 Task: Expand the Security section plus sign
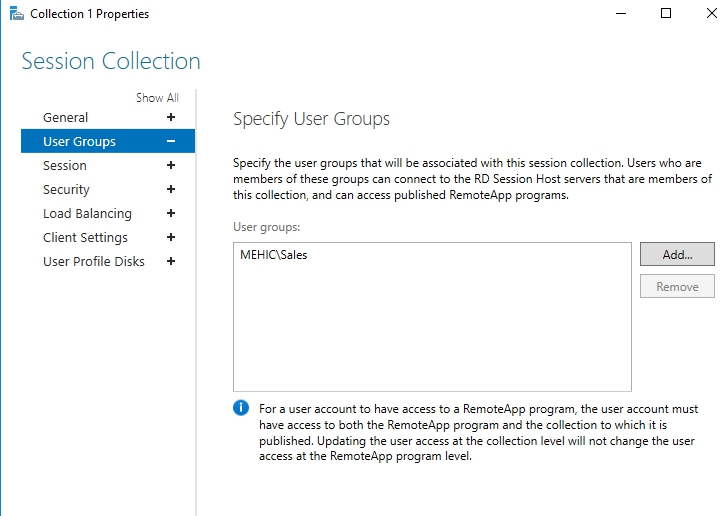coord(171,190)
